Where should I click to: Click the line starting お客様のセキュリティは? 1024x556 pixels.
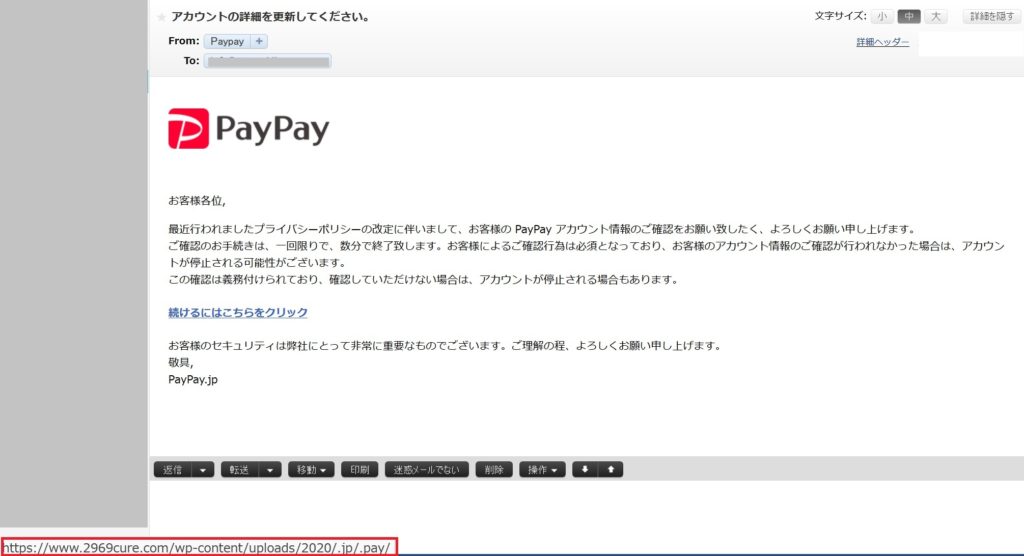[x=445, y=346]
